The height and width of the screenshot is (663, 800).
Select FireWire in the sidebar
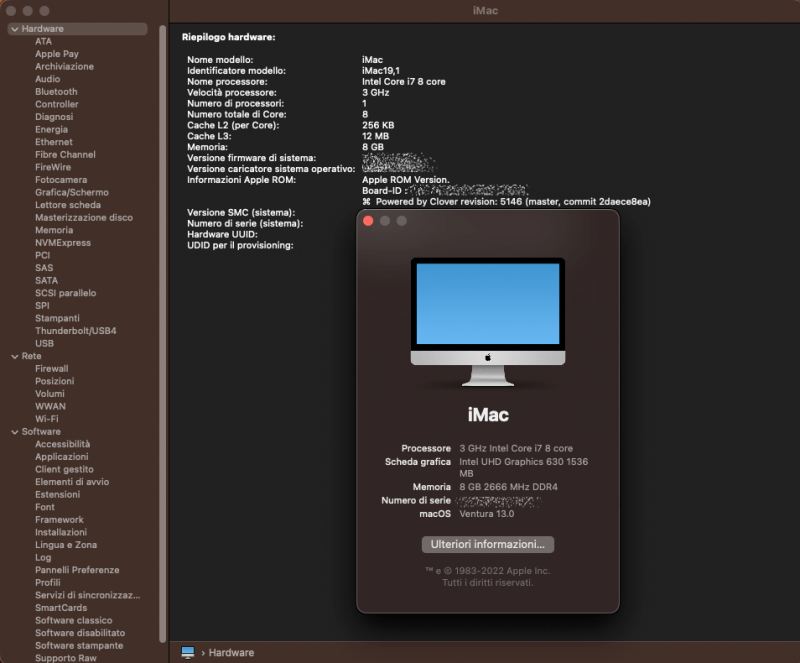[53, 167]
